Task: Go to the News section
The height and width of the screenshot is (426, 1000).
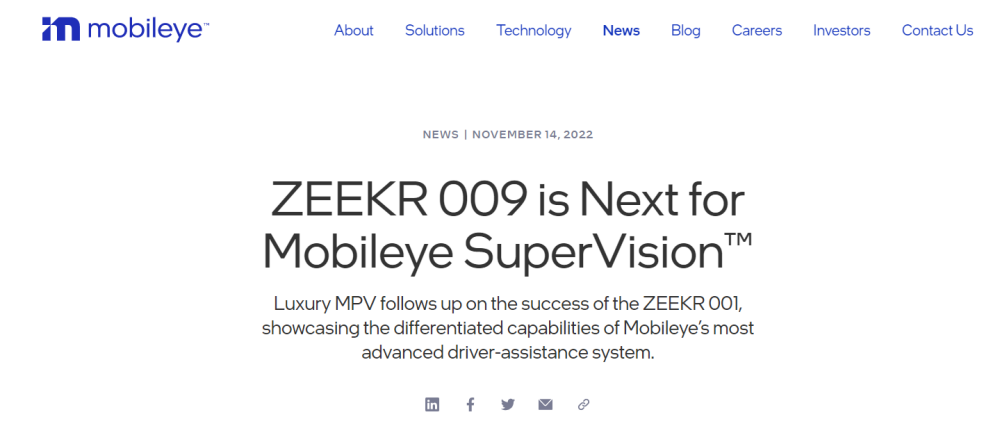Action: [621, 30]
